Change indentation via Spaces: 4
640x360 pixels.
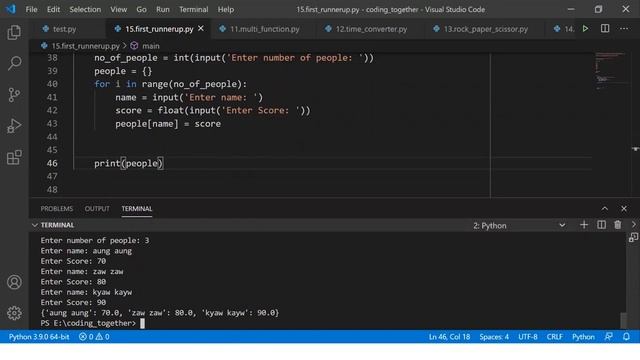(x=494, y=337)
